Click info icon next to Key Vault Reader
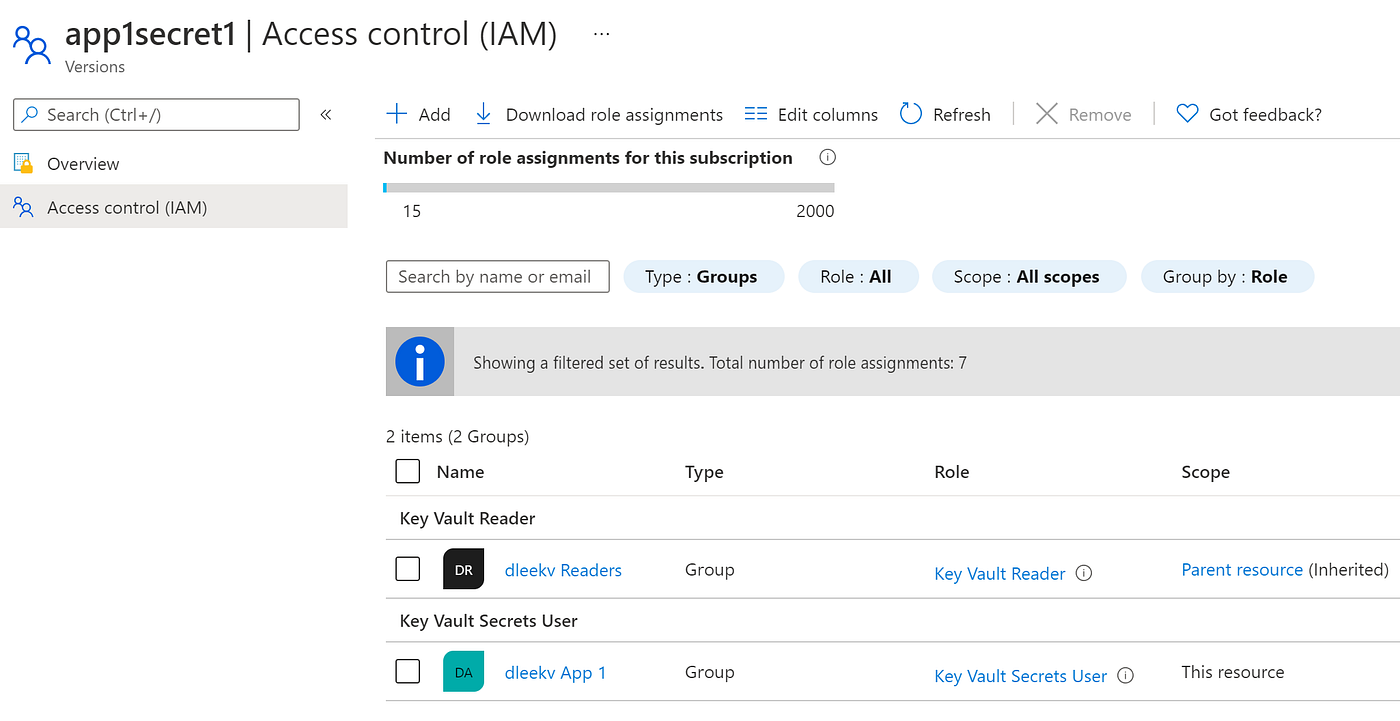The height and width of the screenshot is (721, 1400). (1084, 573)
